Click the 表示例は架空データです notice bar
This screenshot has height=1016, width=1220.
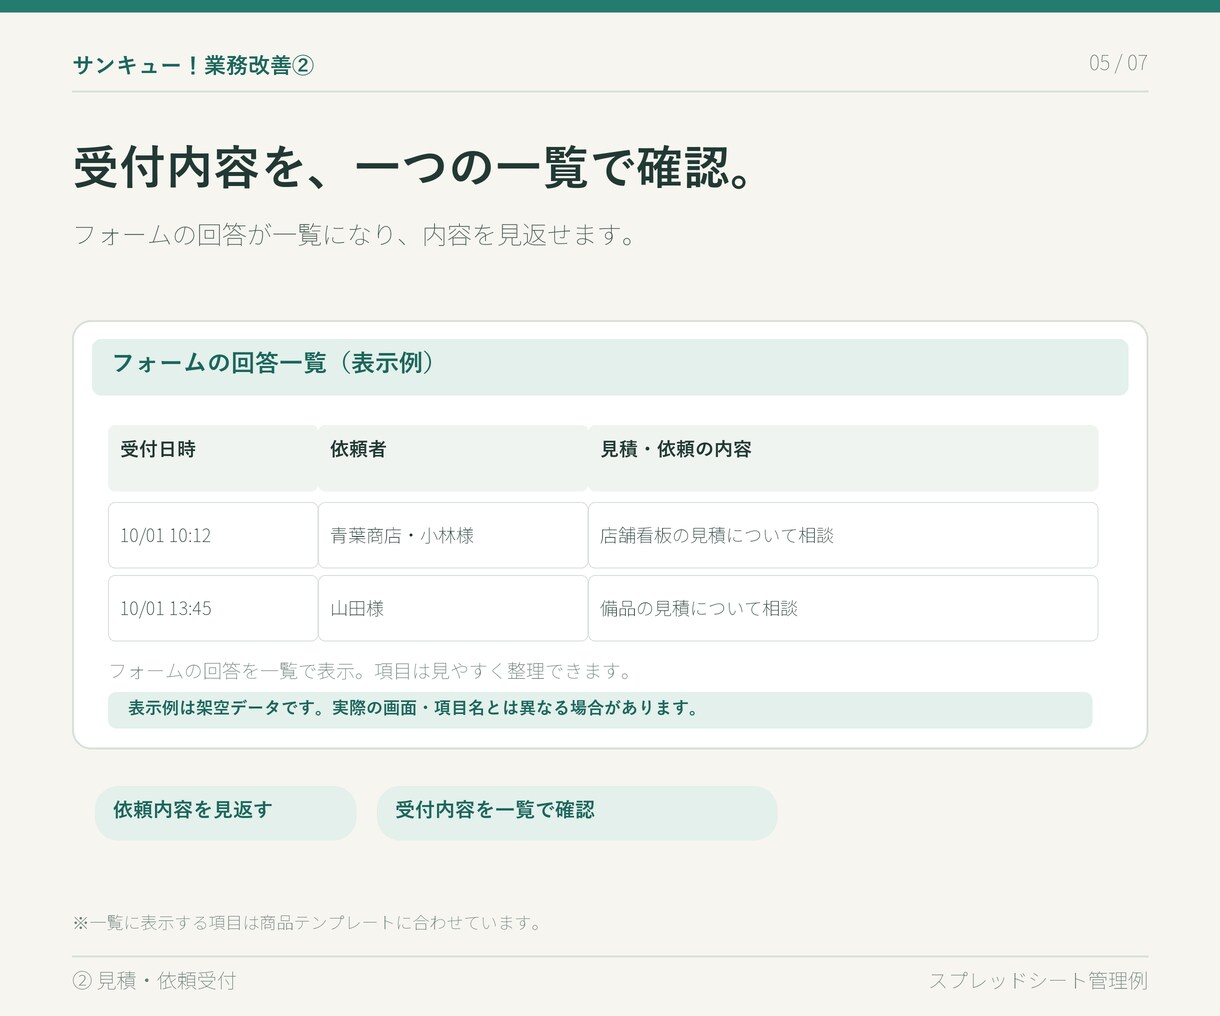click(x=600, y=709)
